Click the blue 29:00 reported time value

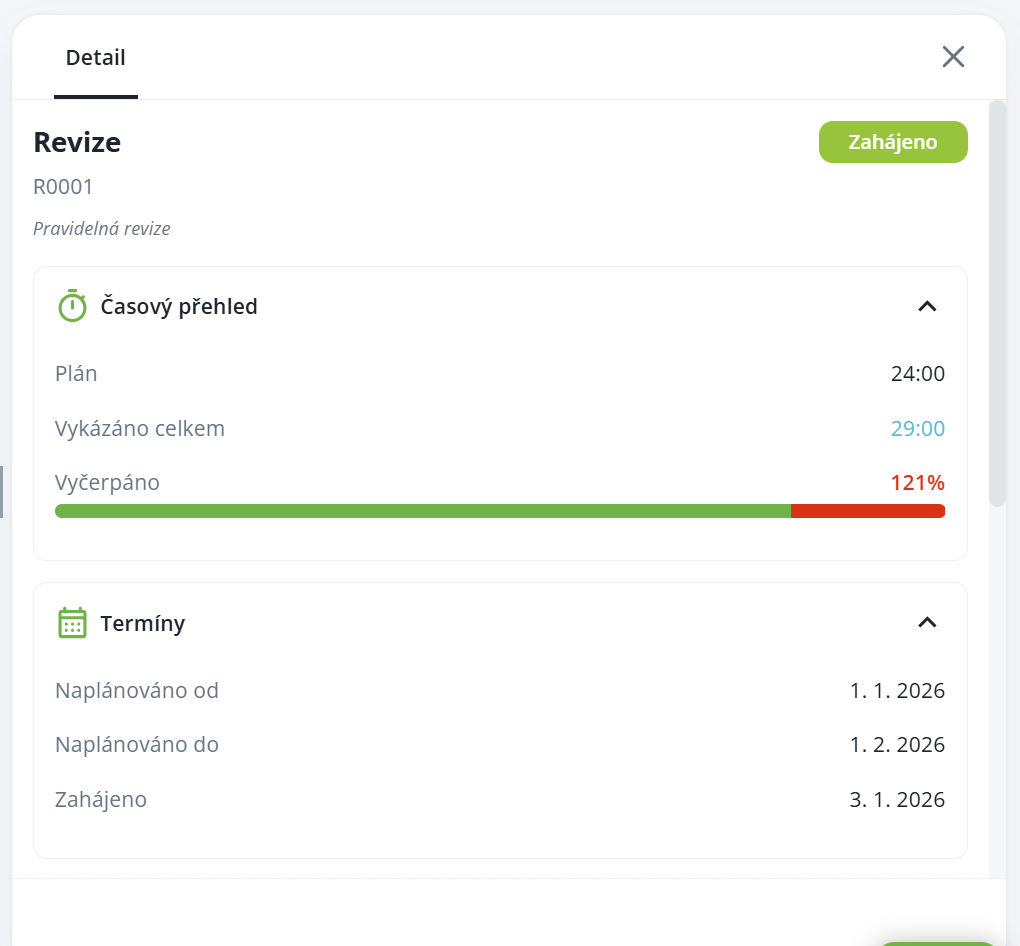(x=917, y=429)
